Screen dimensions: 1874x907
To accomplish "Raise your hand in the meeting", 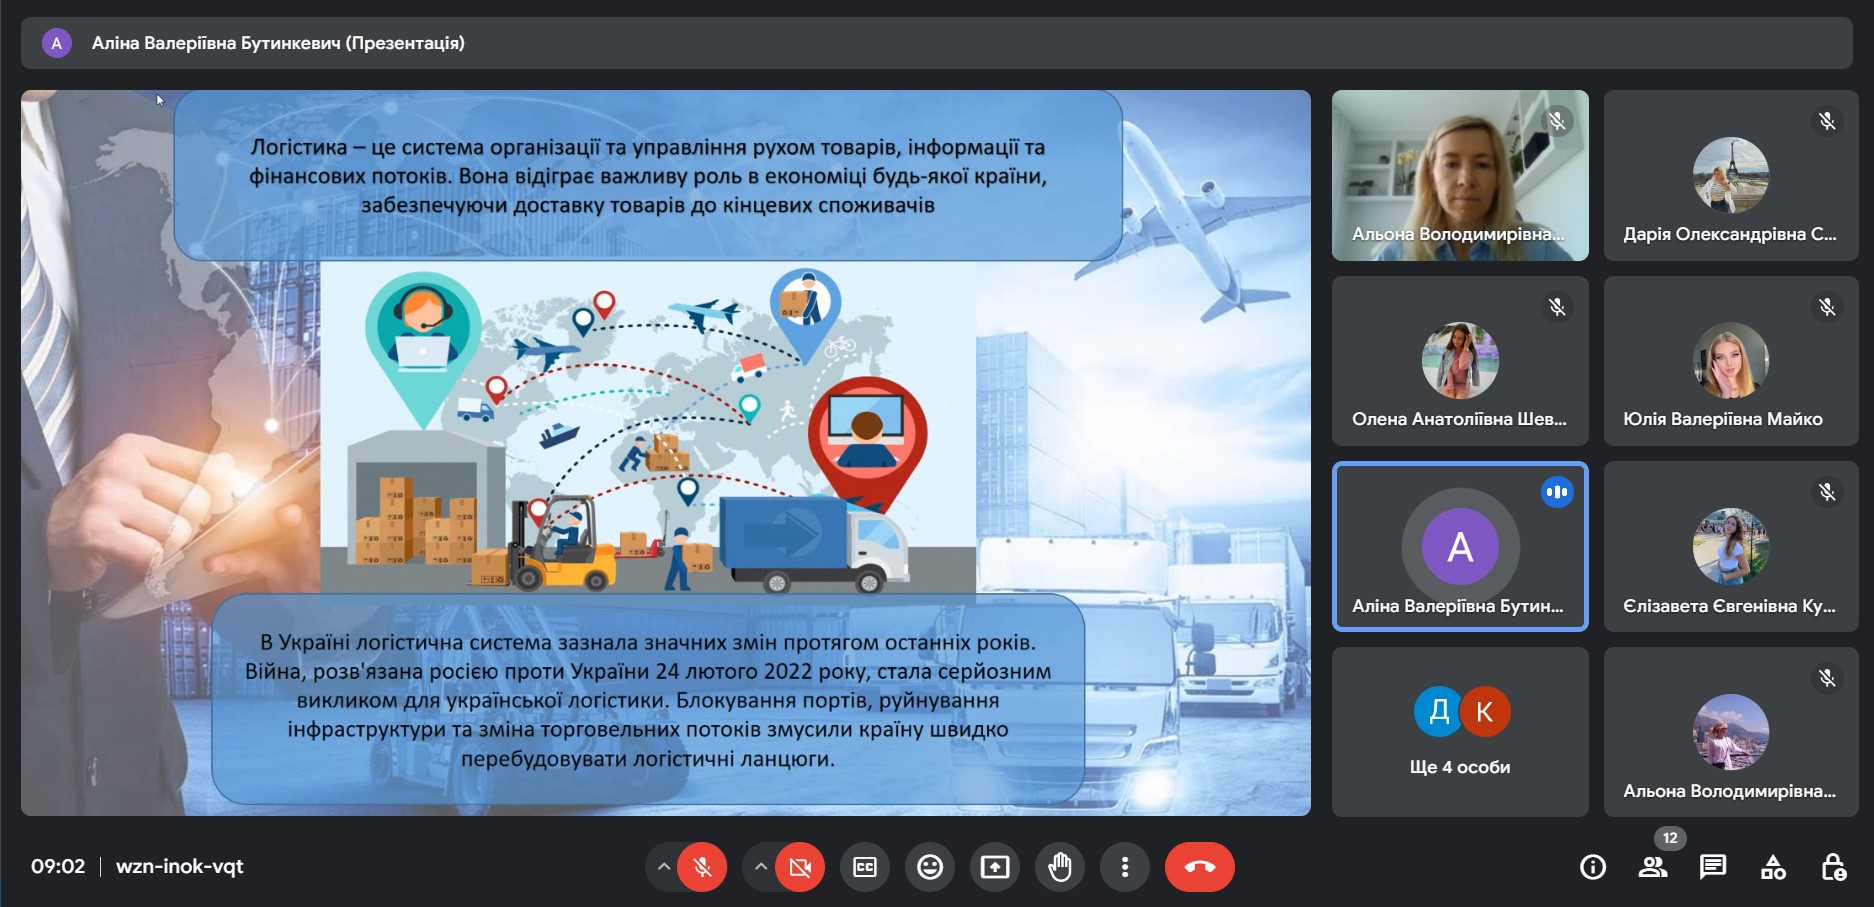I will pyautogui.click(x=1060, y=867).
